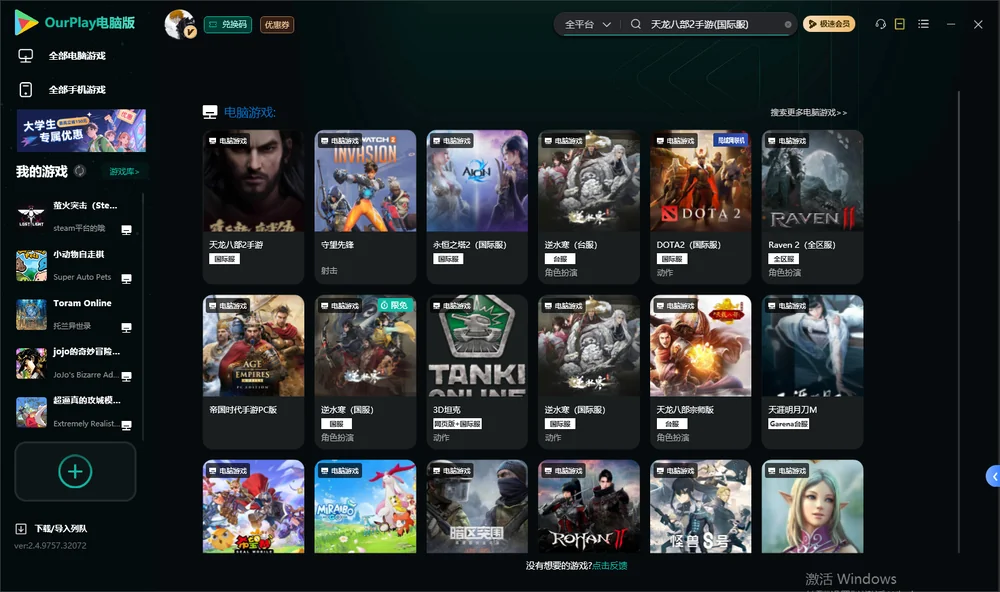The image size is (1000, 592).
Task: Click the monitor icon beside 电脑游戏 heading
Action: [210, 112]
